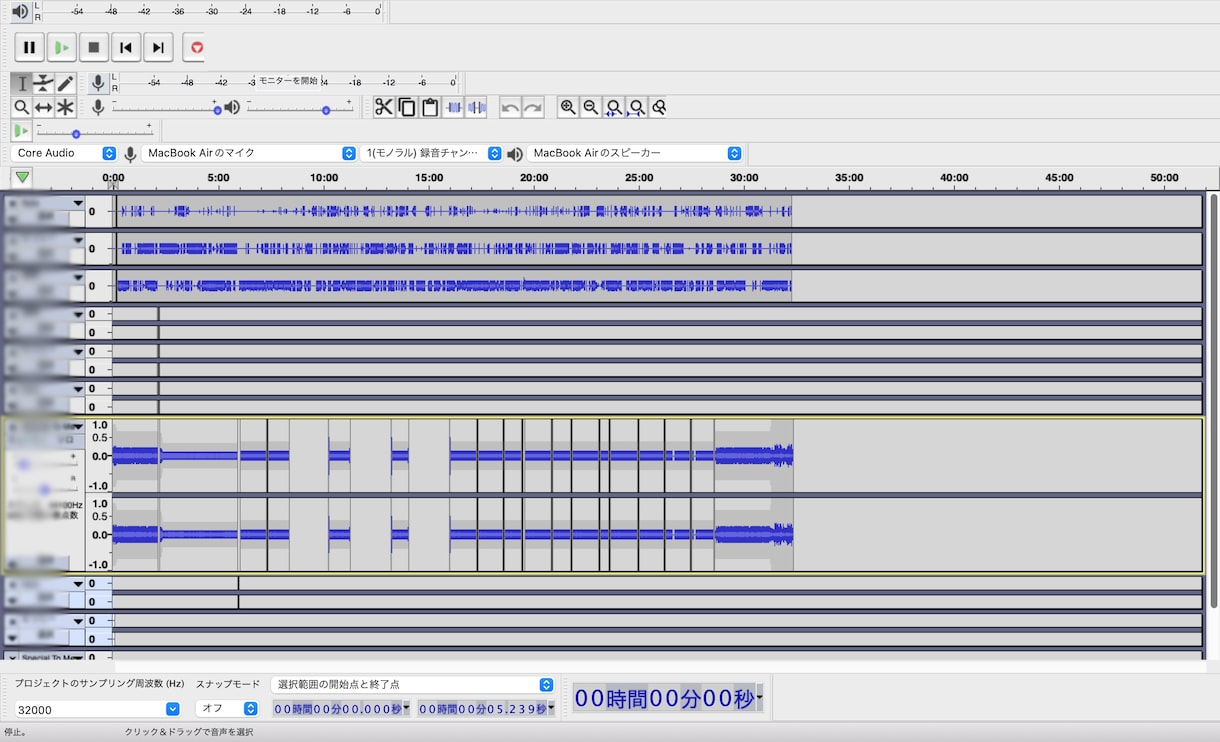The width and height of the screenshot is (1220, 742).
Task: Click the playback speed slider
Action: pos(94,131)
